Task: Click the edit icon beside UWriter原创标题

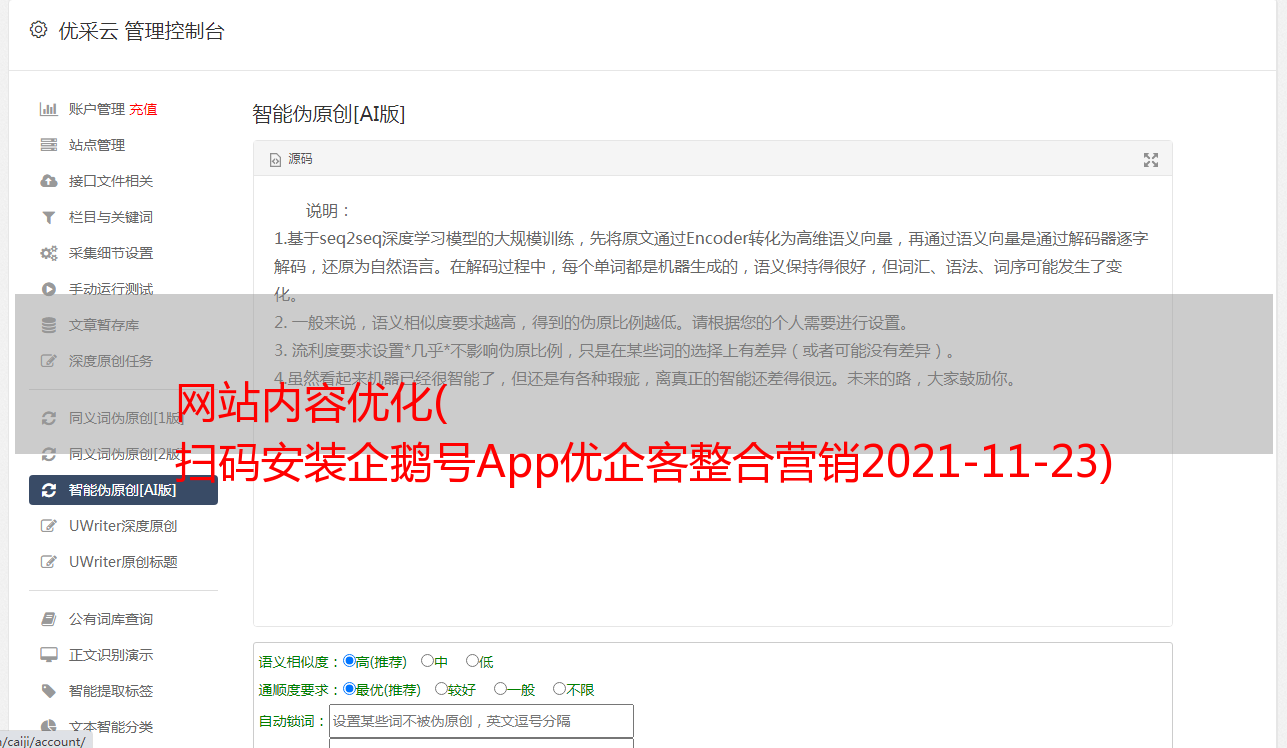Action: (48, 562)
